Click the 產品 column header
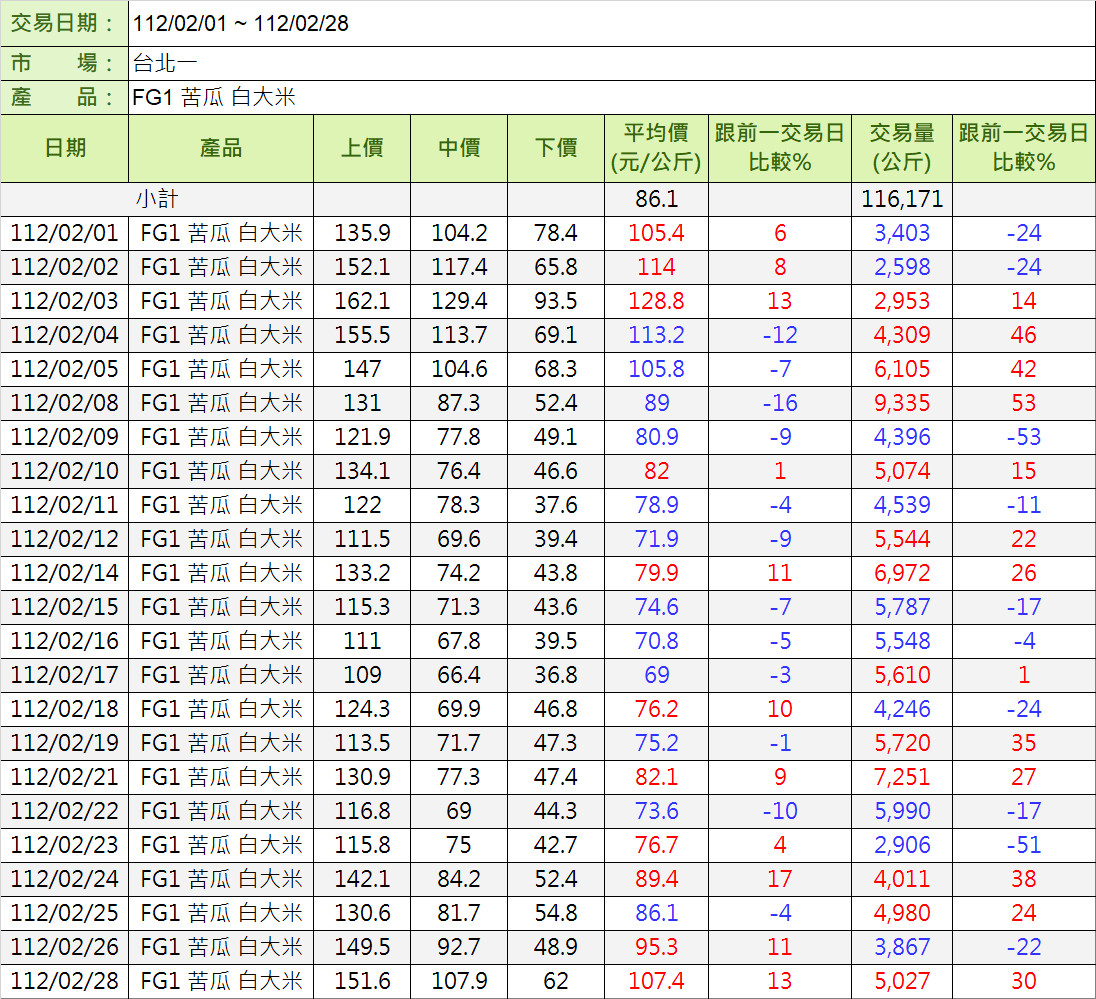 [x=221, y=148]
